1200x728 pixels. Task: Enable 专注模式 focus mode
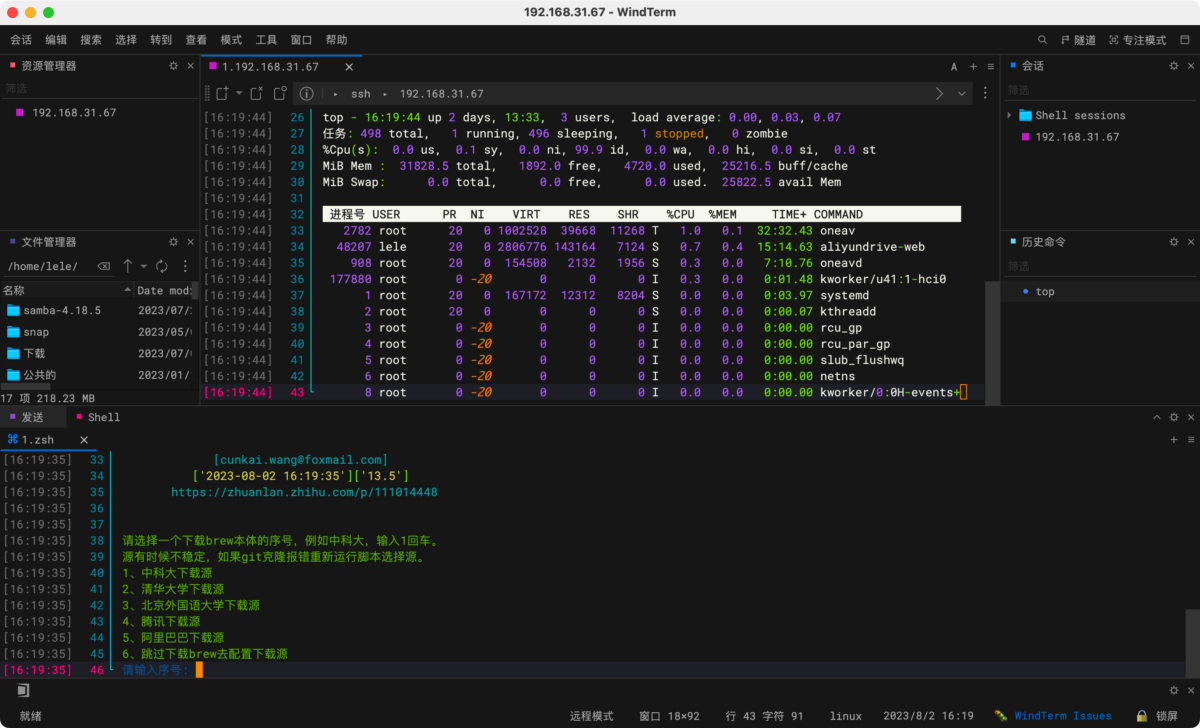click(1137, 40)
